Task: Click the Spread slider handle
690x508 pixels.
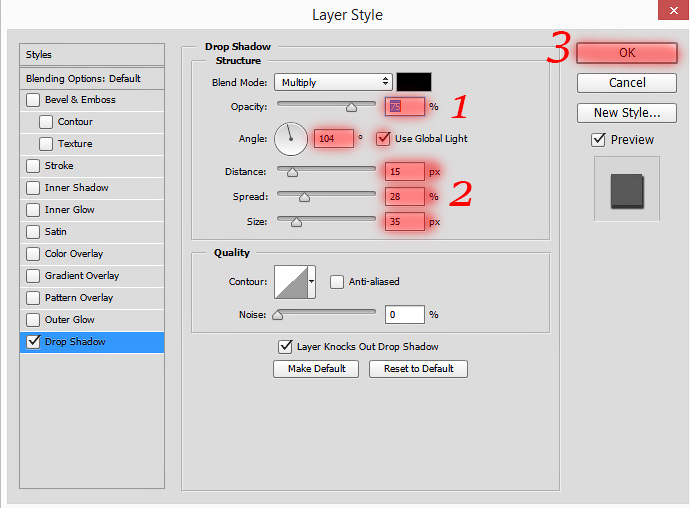Action: click(304, 197)
